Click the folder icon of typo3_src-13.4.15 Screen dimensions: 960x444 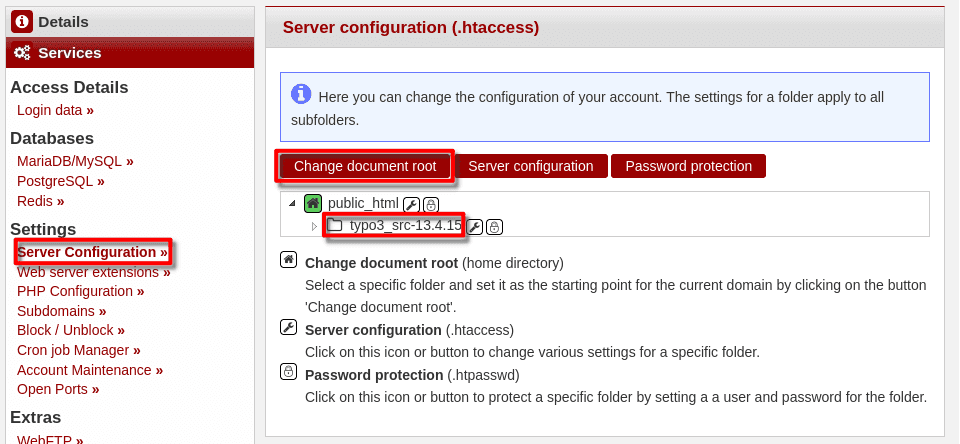pyautogui.click(x=335, y=226)
